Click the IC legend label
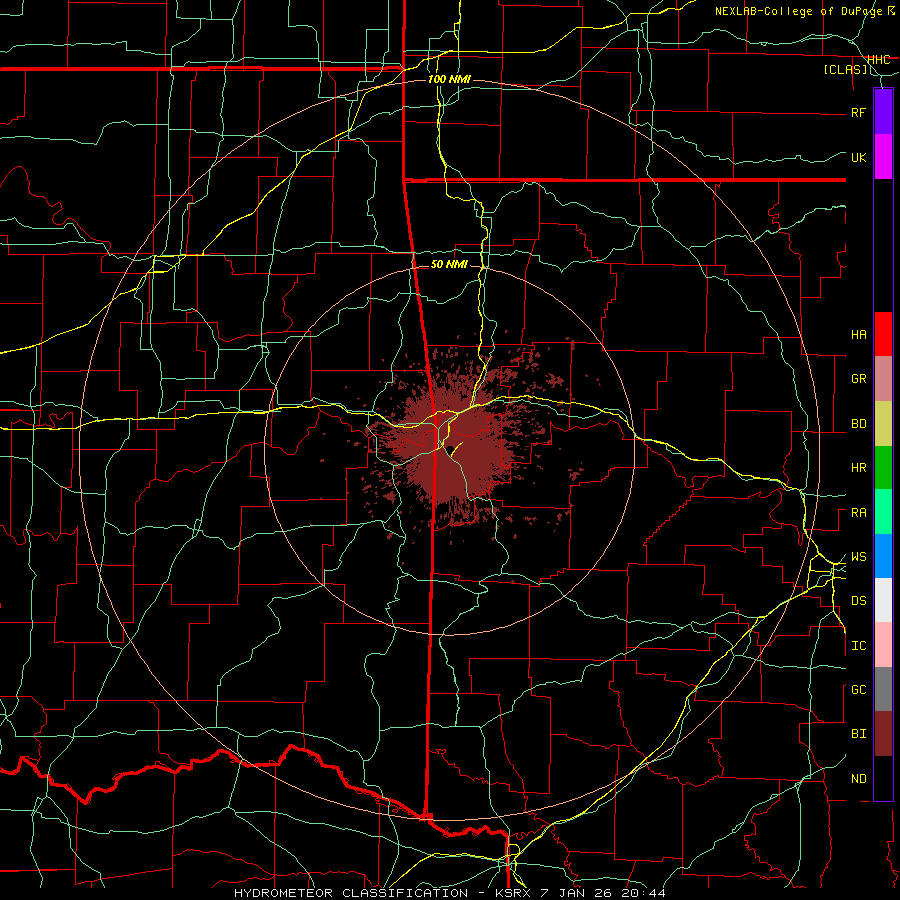Image resolution: width=900 pixels, height=900 pixels. [x=858, y=646]
